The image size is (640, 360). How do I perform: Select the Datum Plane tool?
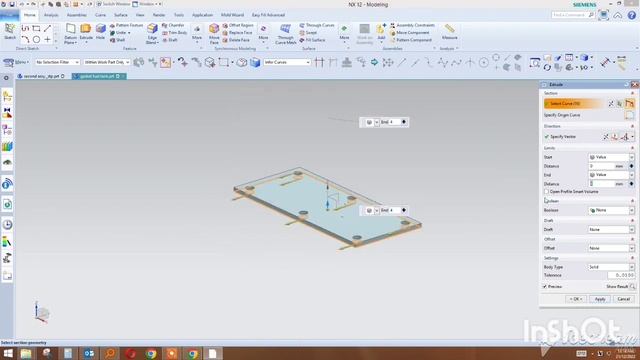click(70, 33)
